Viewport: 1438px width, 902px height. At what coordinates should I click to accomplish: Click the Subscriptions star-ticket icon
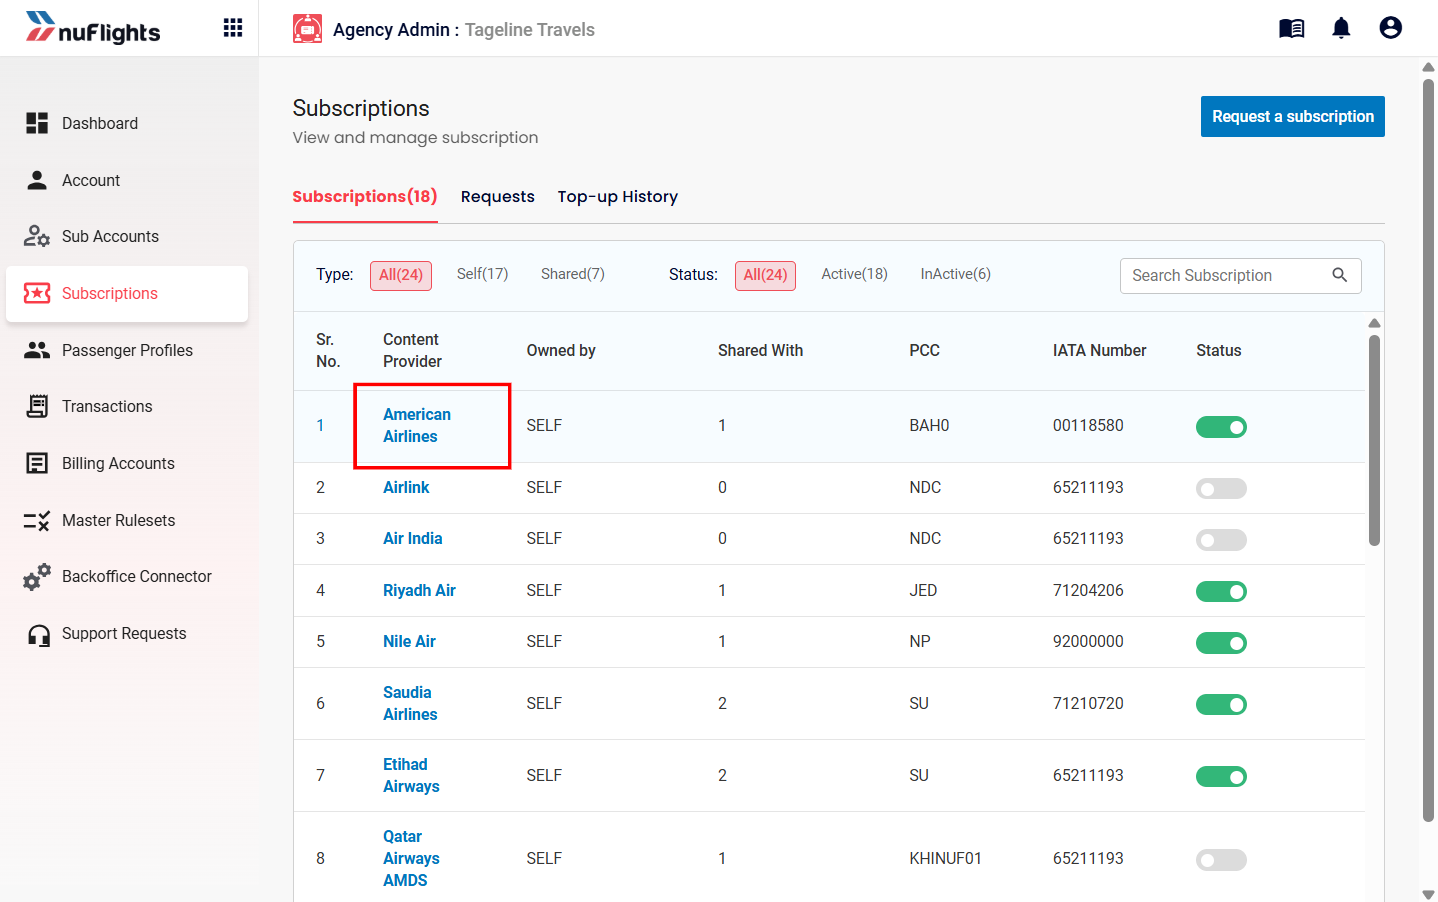(37, 293)
